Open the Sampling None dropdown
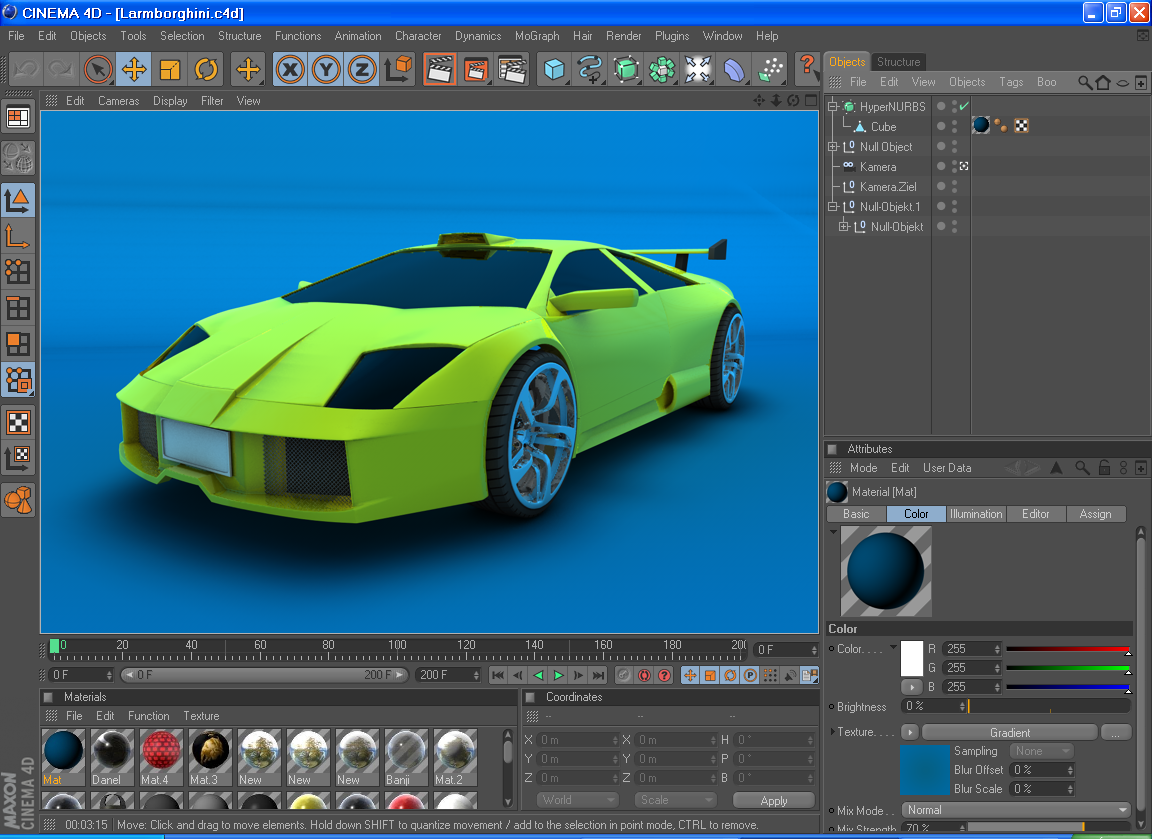Image resolution: width=1152 pixels, height=839 pixels. (1043, 751)
